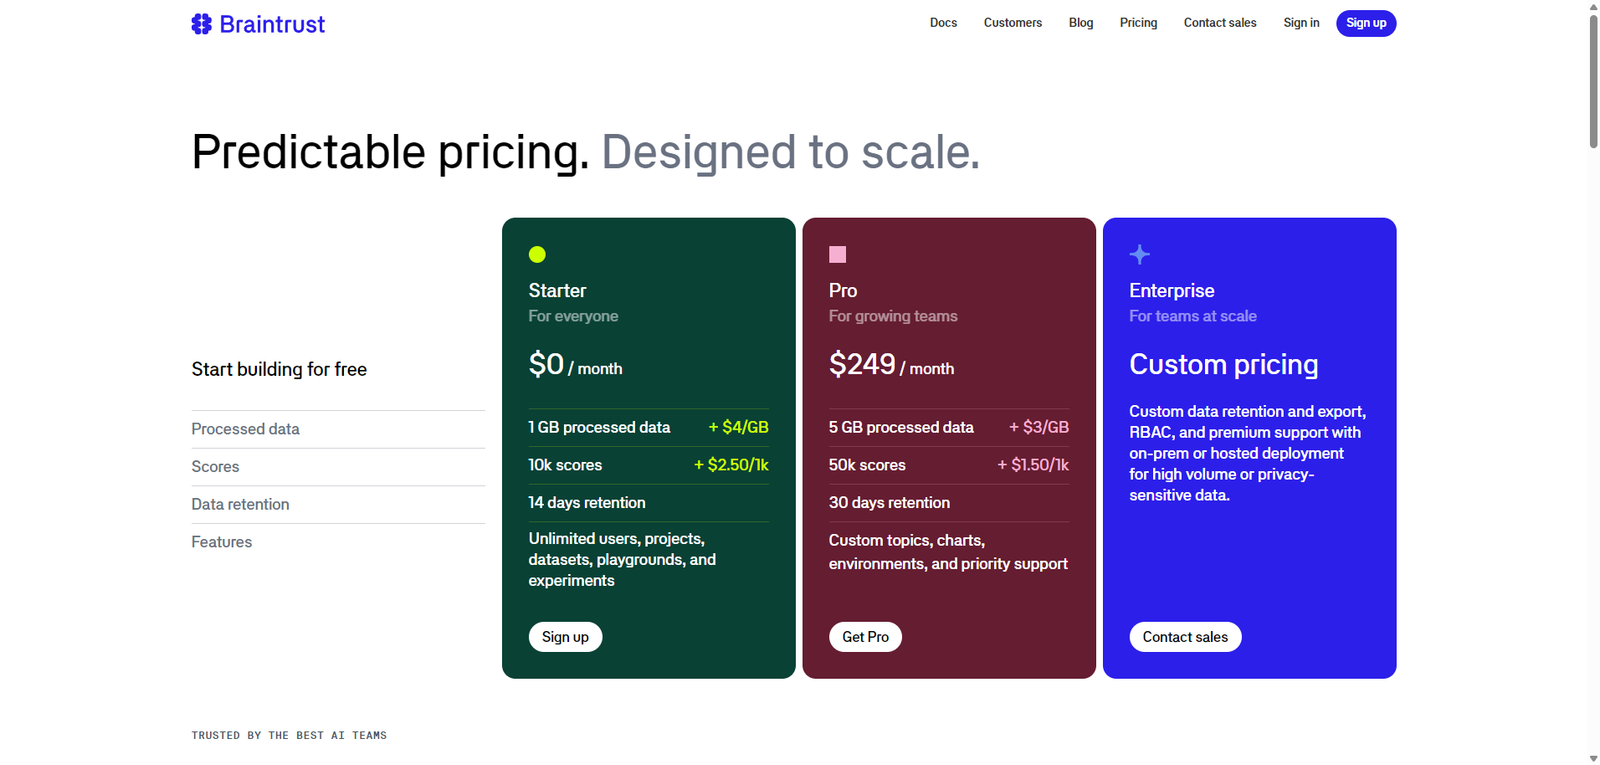Click the scroll down arrow of the scrollbar
This screenshot has width=1600, height=765.
pyautogui.click(x=1593, y=758)
